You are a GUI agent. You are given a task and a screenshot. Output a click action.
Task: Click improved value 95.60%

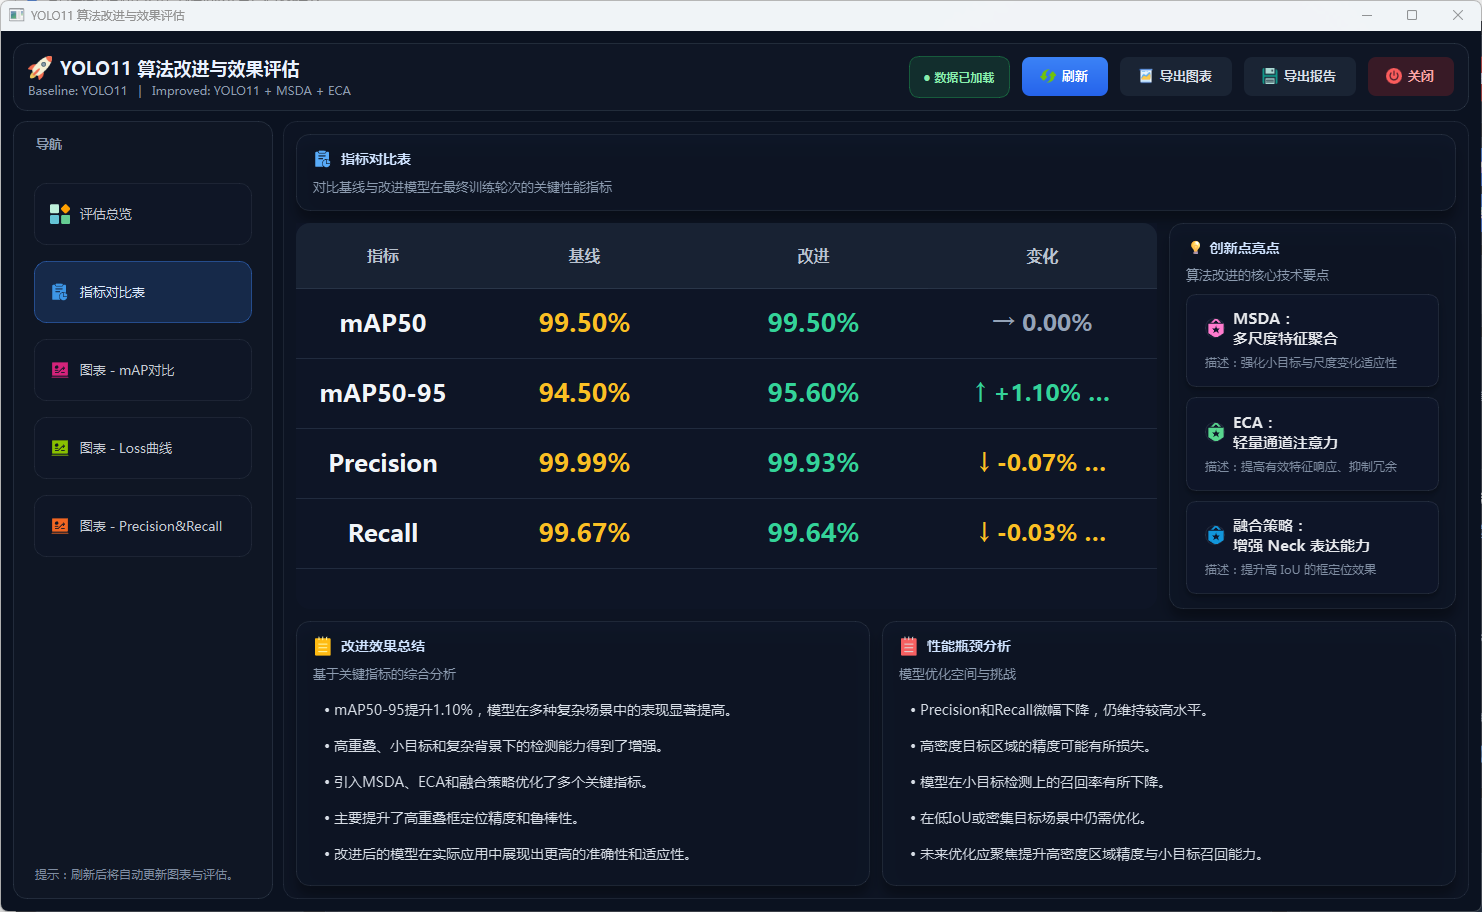tap(813, 393)
